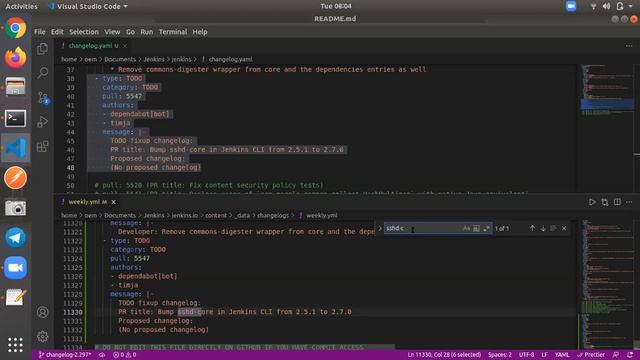Expand the Replace field chevron in find widget

(x=380, y=228)
